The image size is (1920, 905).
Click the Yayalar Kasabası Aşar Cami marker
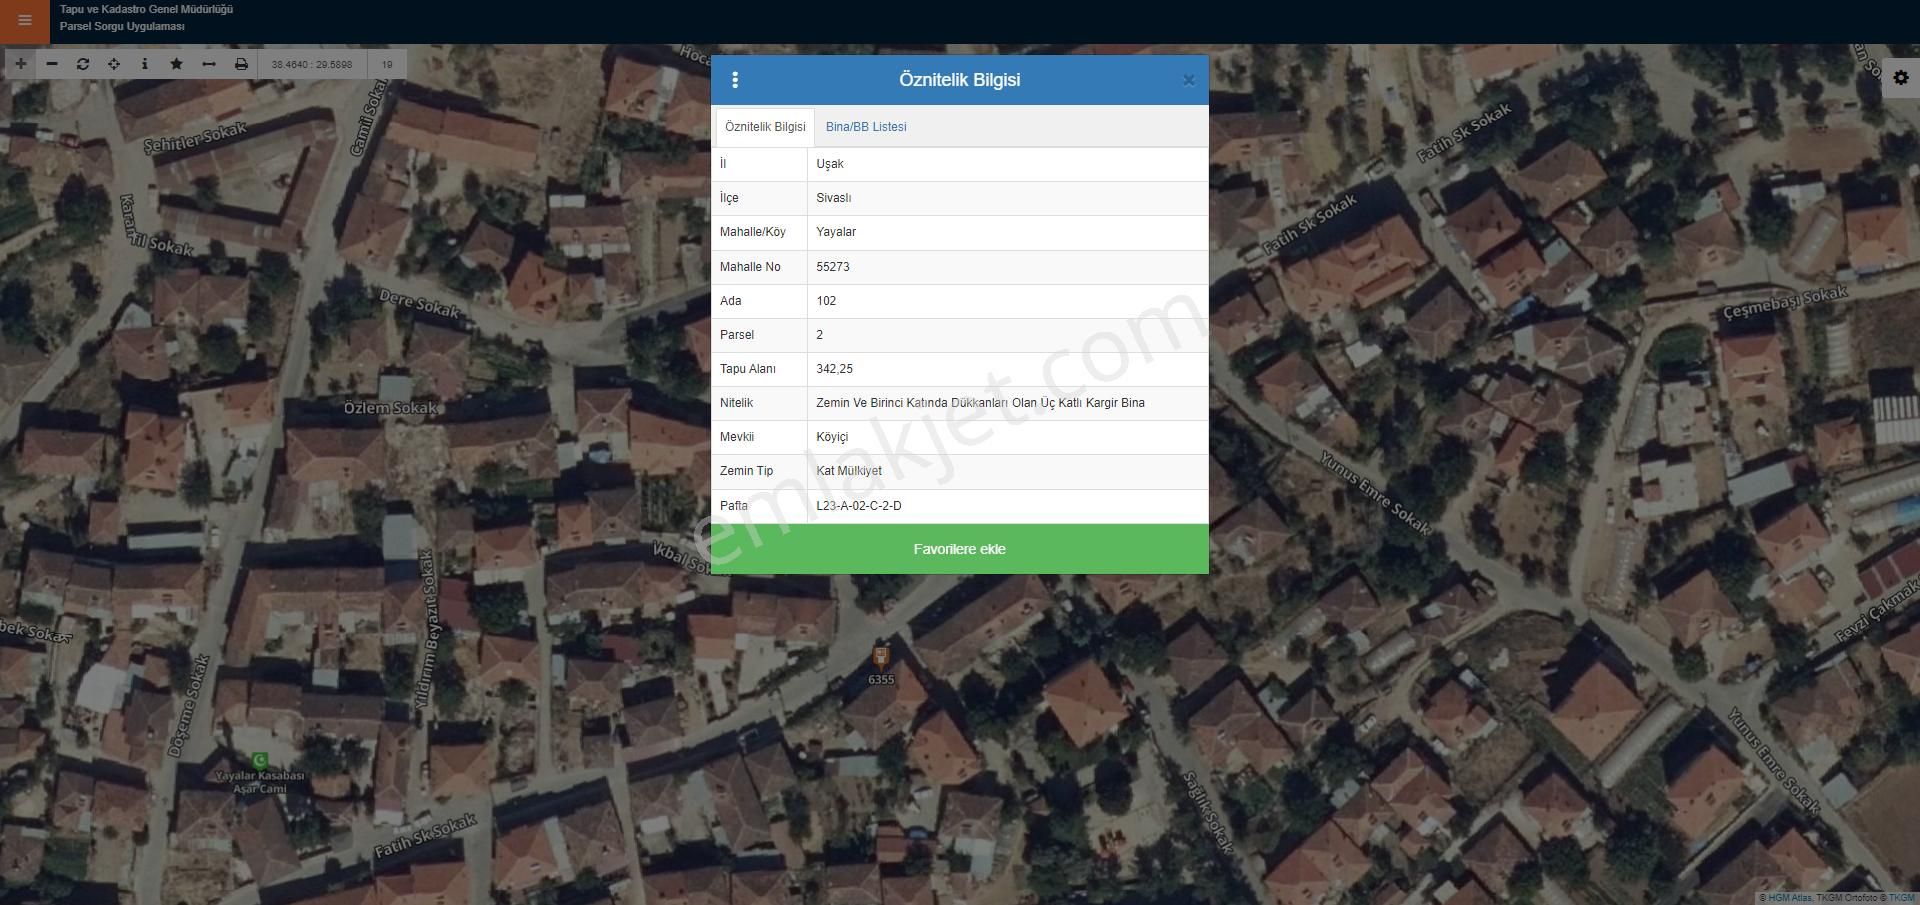[260, 762]
